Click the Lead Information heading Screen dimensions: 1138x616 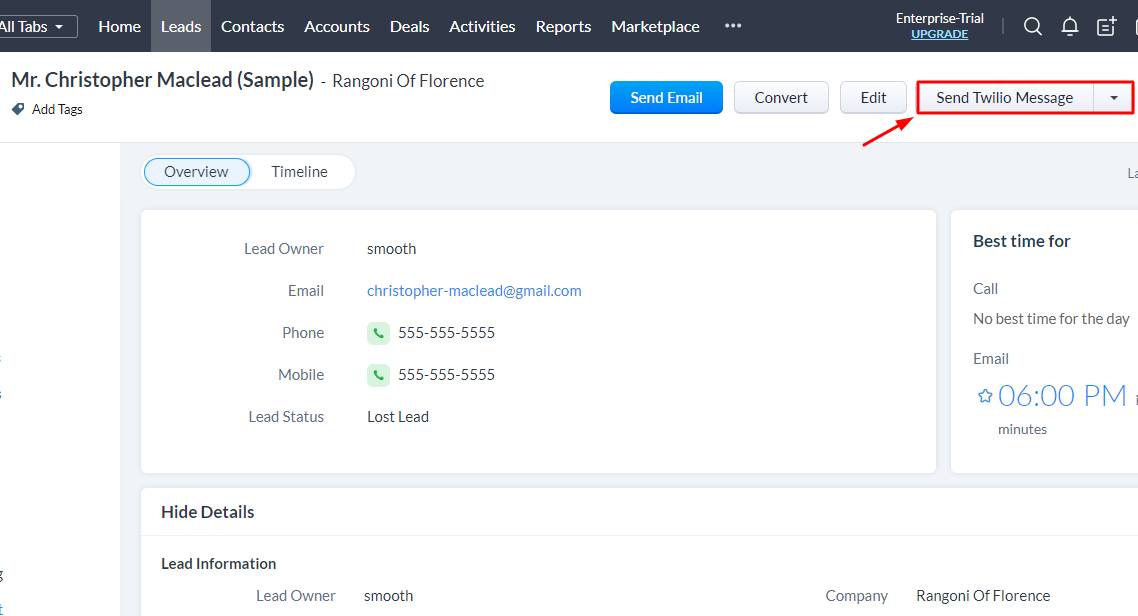pos(218,564)
